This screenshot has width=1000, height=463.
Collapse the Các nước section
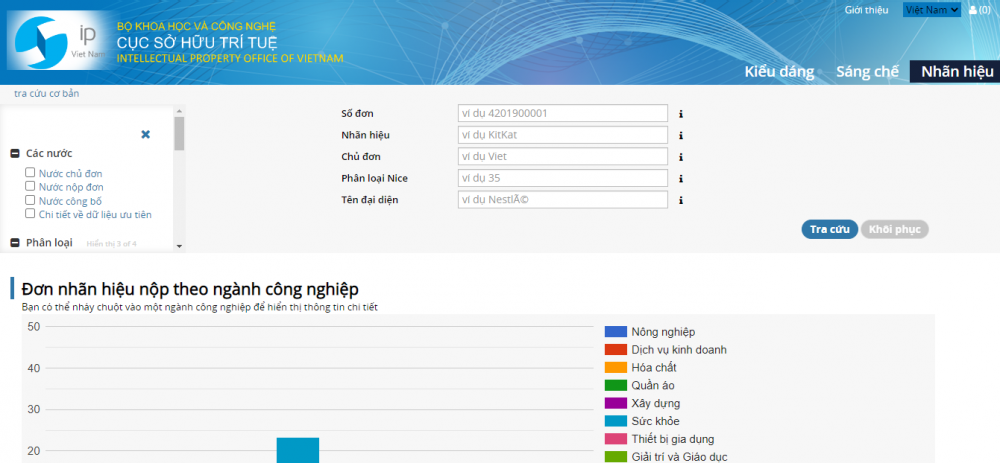tap(16, 154)
